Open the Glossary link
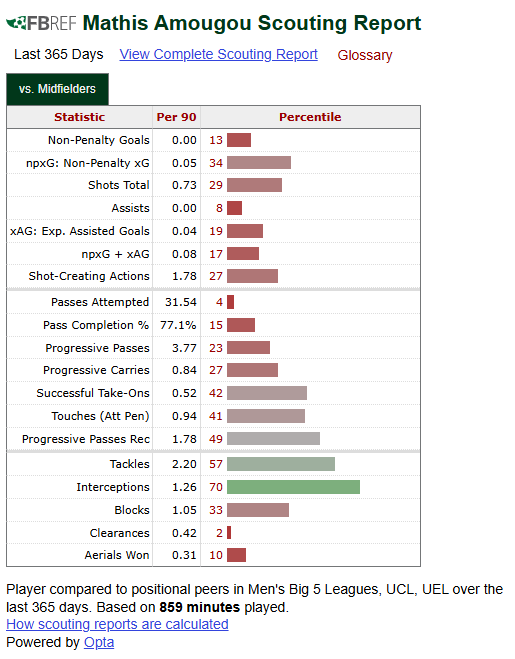This screenshot has width=515, height=659. (364, 55)
